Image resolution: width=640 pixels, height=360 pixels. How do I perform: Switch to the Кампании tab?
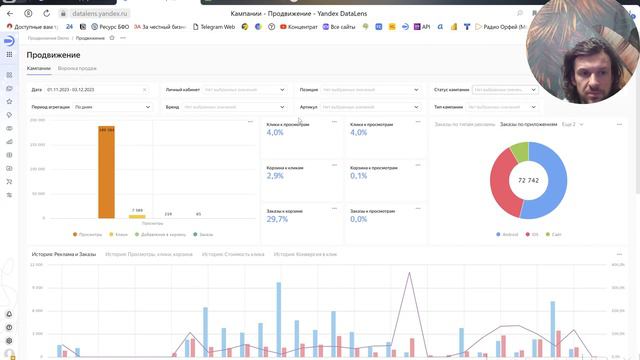pyautogui.click(x=39, y=69)
